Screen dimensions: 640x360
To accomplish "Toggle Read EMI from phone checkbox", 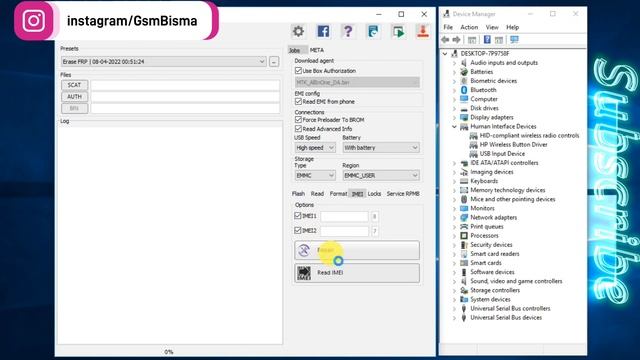I will click(298, 101).
